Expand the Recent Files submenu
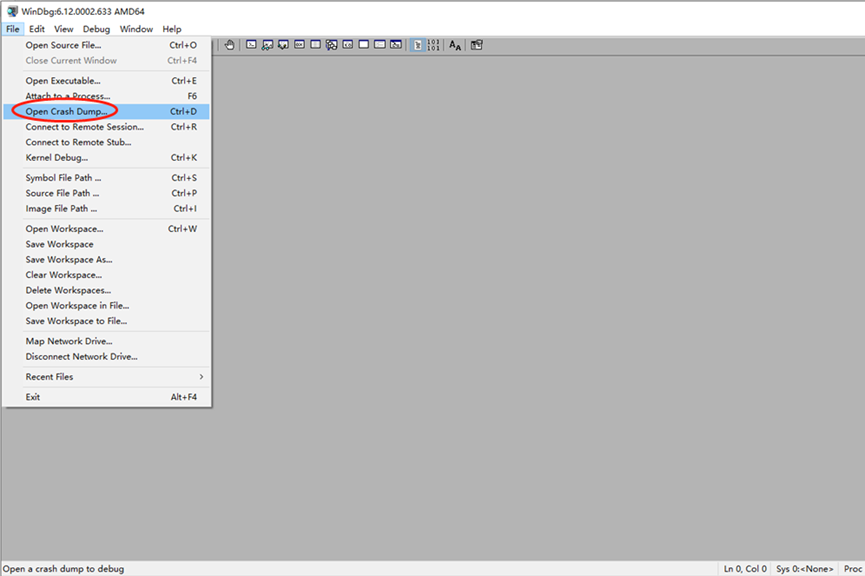The width and height of the screenshot is (865, 576). [x=105, y=377]
